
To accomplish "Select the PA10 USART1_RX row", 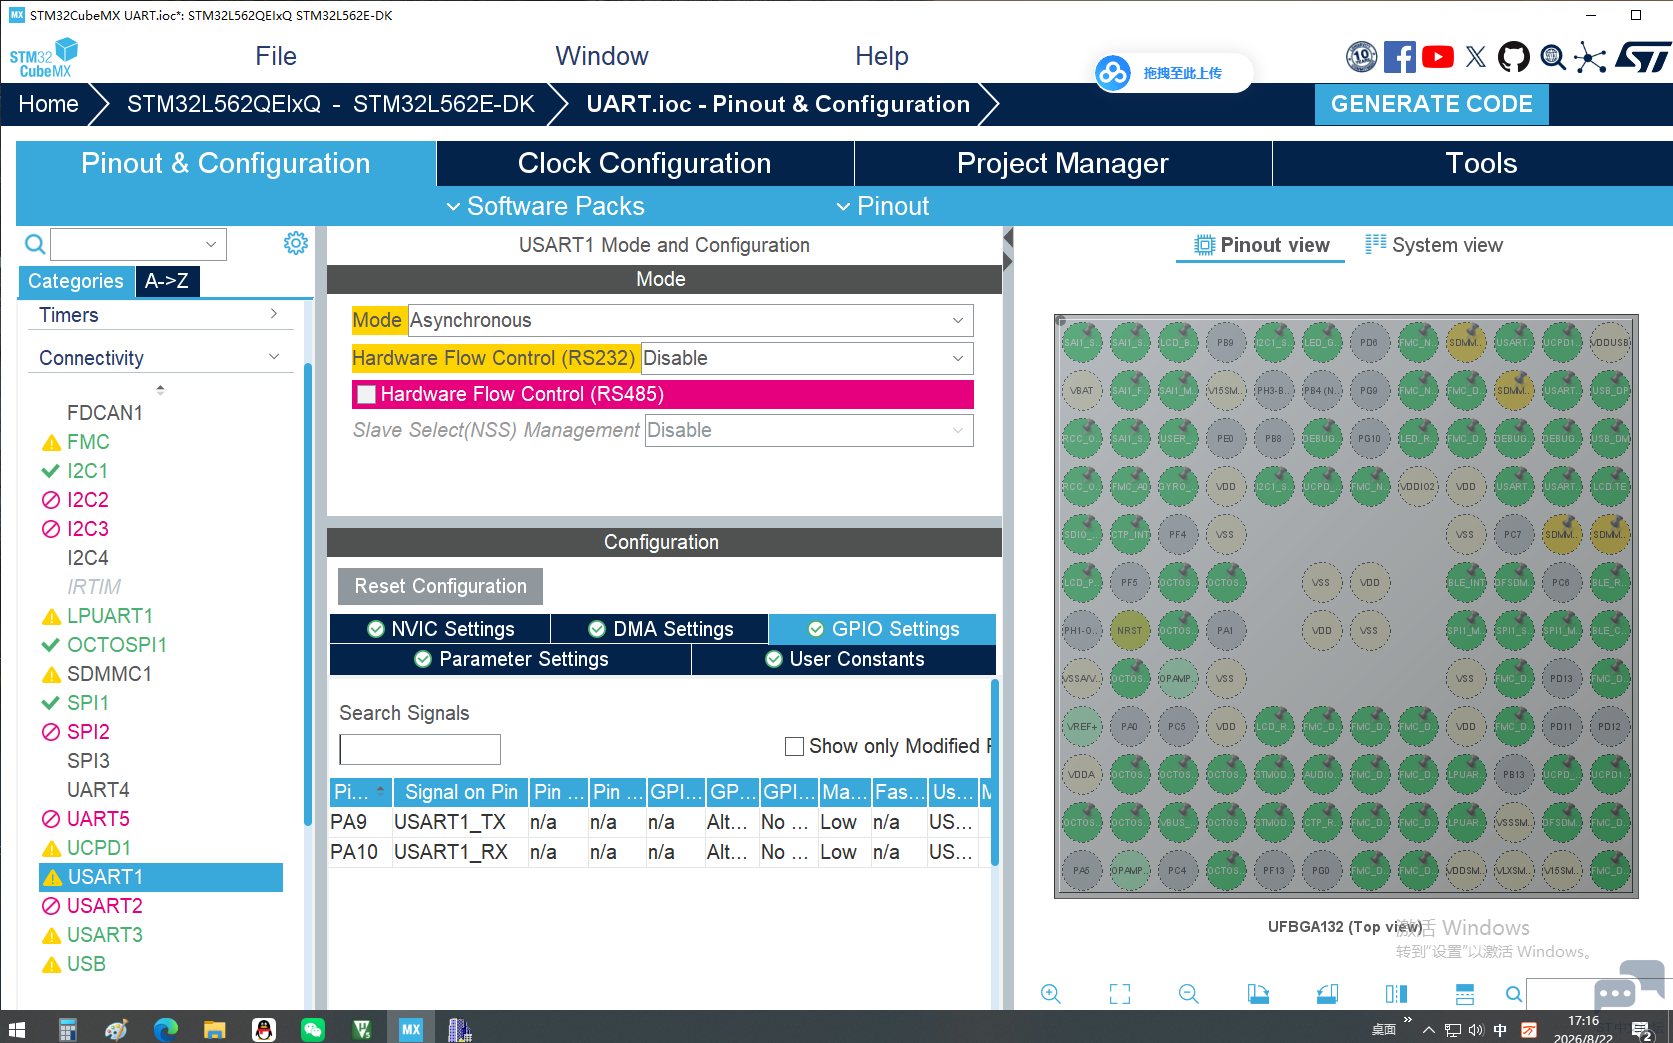I will coord(660,852).
